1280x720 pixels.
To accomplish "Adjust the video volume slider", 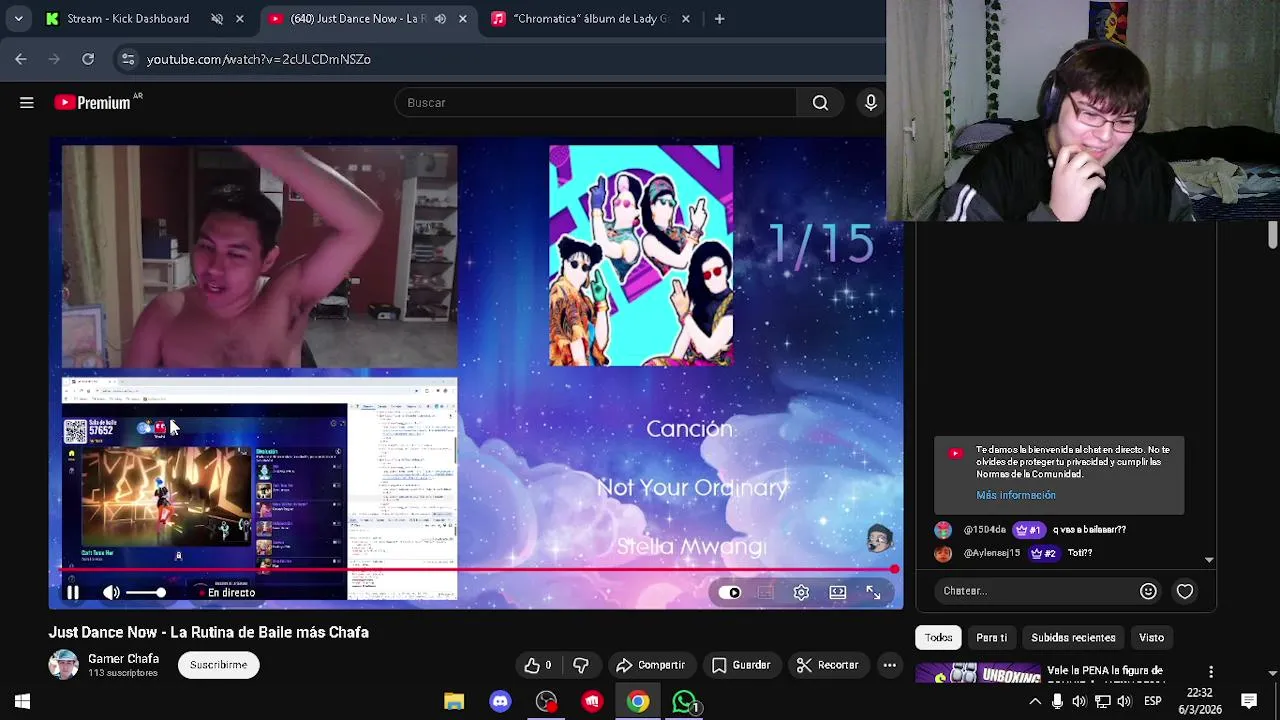I will click(146, 593).
